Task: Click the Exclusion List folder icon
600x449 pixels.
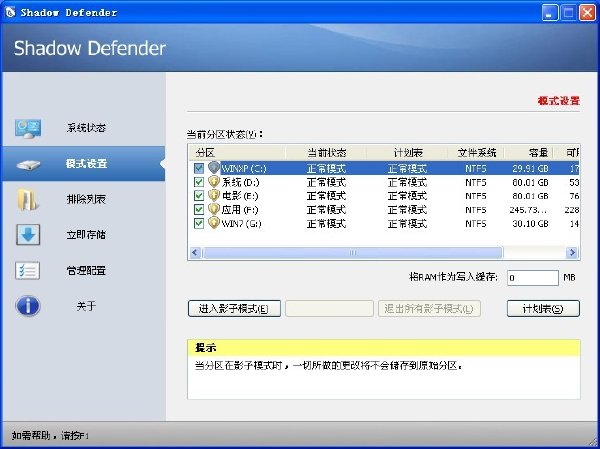Action: (x=28, y=199)
